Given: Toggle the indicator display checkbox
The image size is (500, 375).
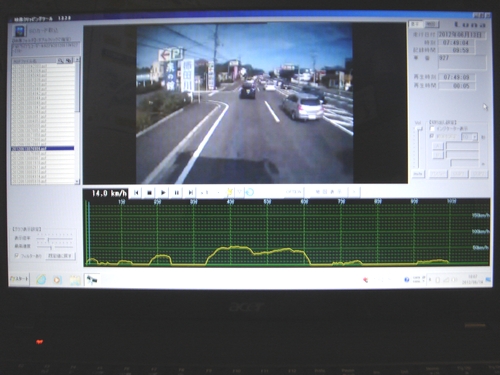Looking at the screenshot, I should click(x=432, y=129).
